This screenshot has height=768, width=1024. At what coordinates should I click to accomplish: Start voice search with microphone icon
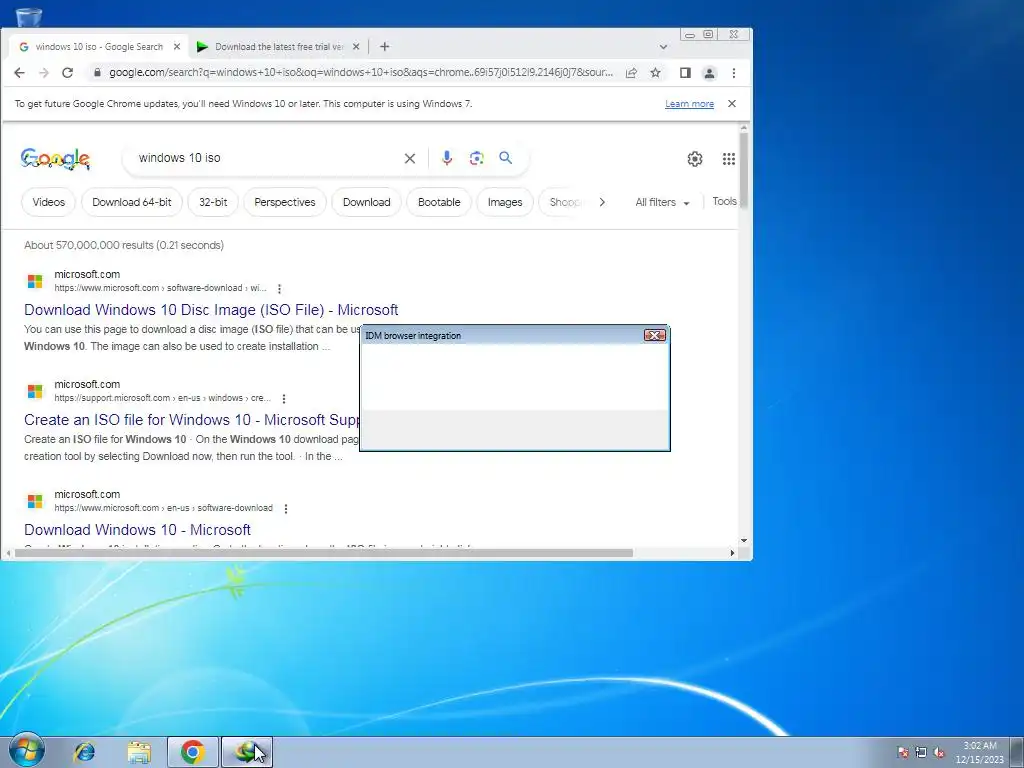[447, 158]
